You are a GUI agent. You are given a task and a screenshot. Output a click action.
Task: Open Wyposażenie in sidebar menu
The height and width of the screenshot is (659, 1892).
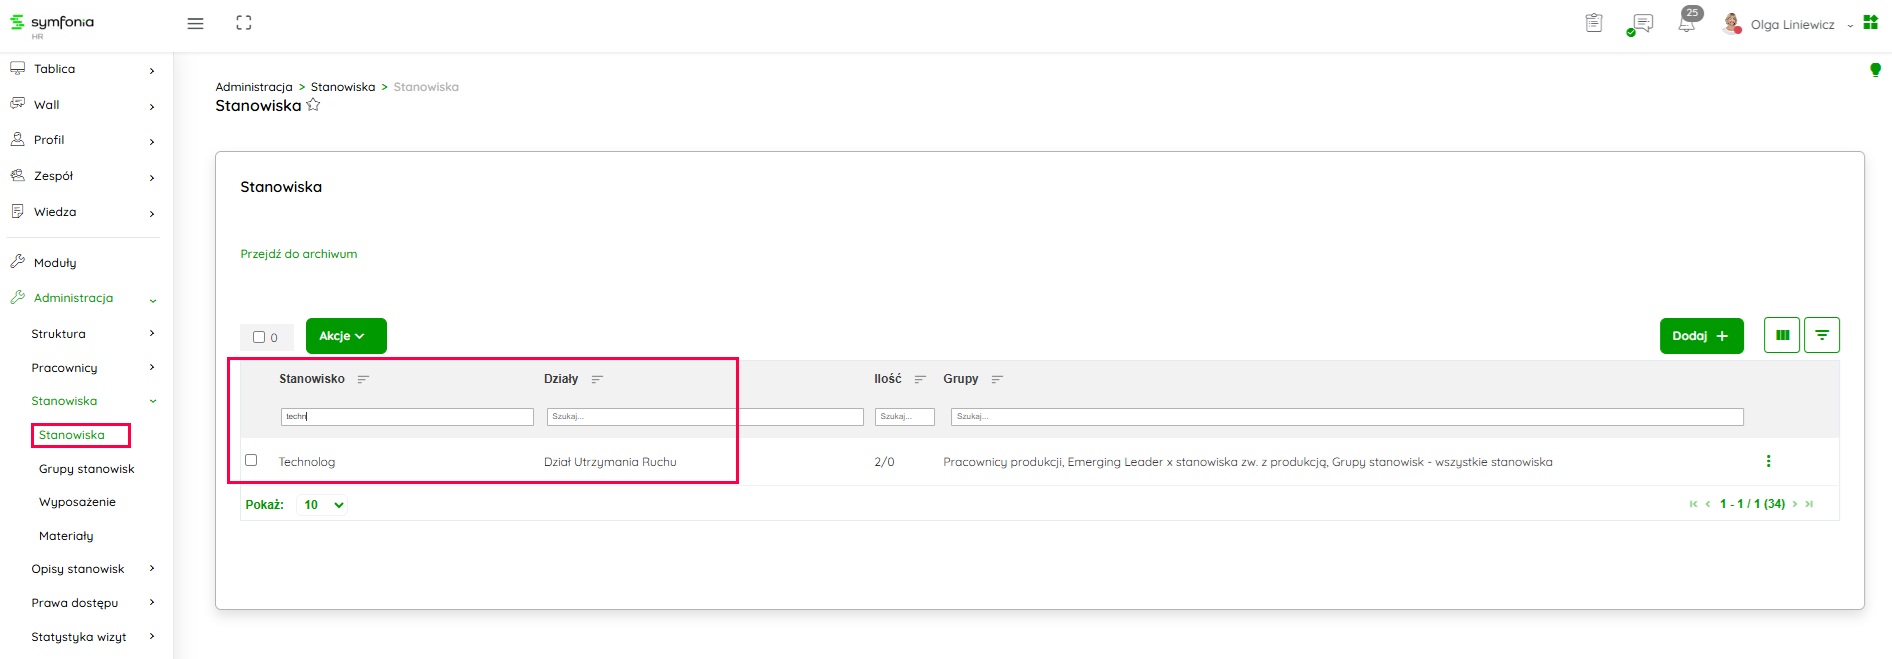coord(77,502)
